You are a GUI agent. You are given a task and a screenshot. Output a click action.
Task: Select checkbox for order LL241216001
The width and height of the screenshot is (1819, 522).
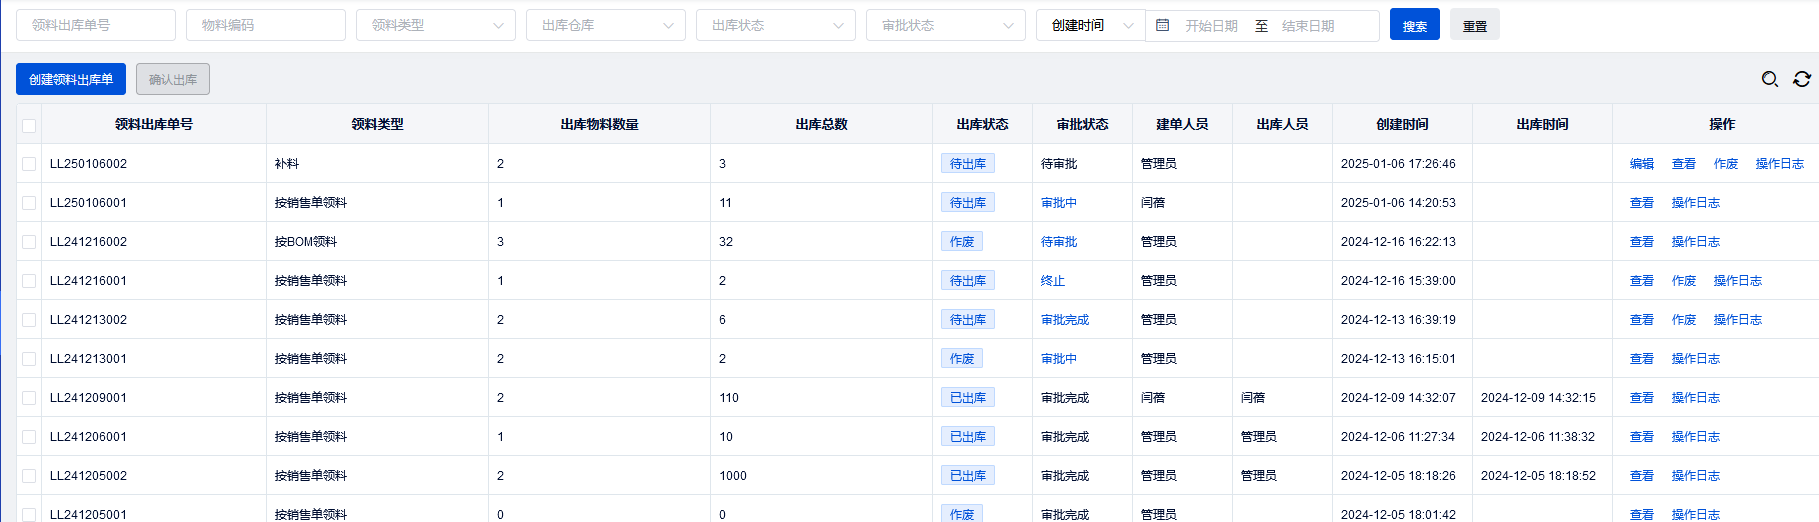click(x=29, y=281)
